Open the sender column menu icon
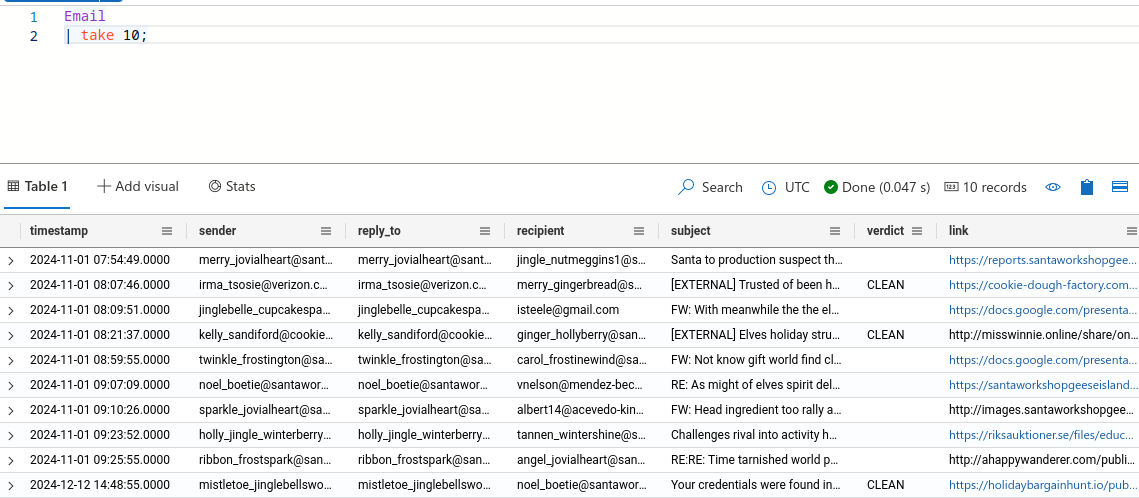Screen dimensions: 1139x498 click(x=326, y=231)
